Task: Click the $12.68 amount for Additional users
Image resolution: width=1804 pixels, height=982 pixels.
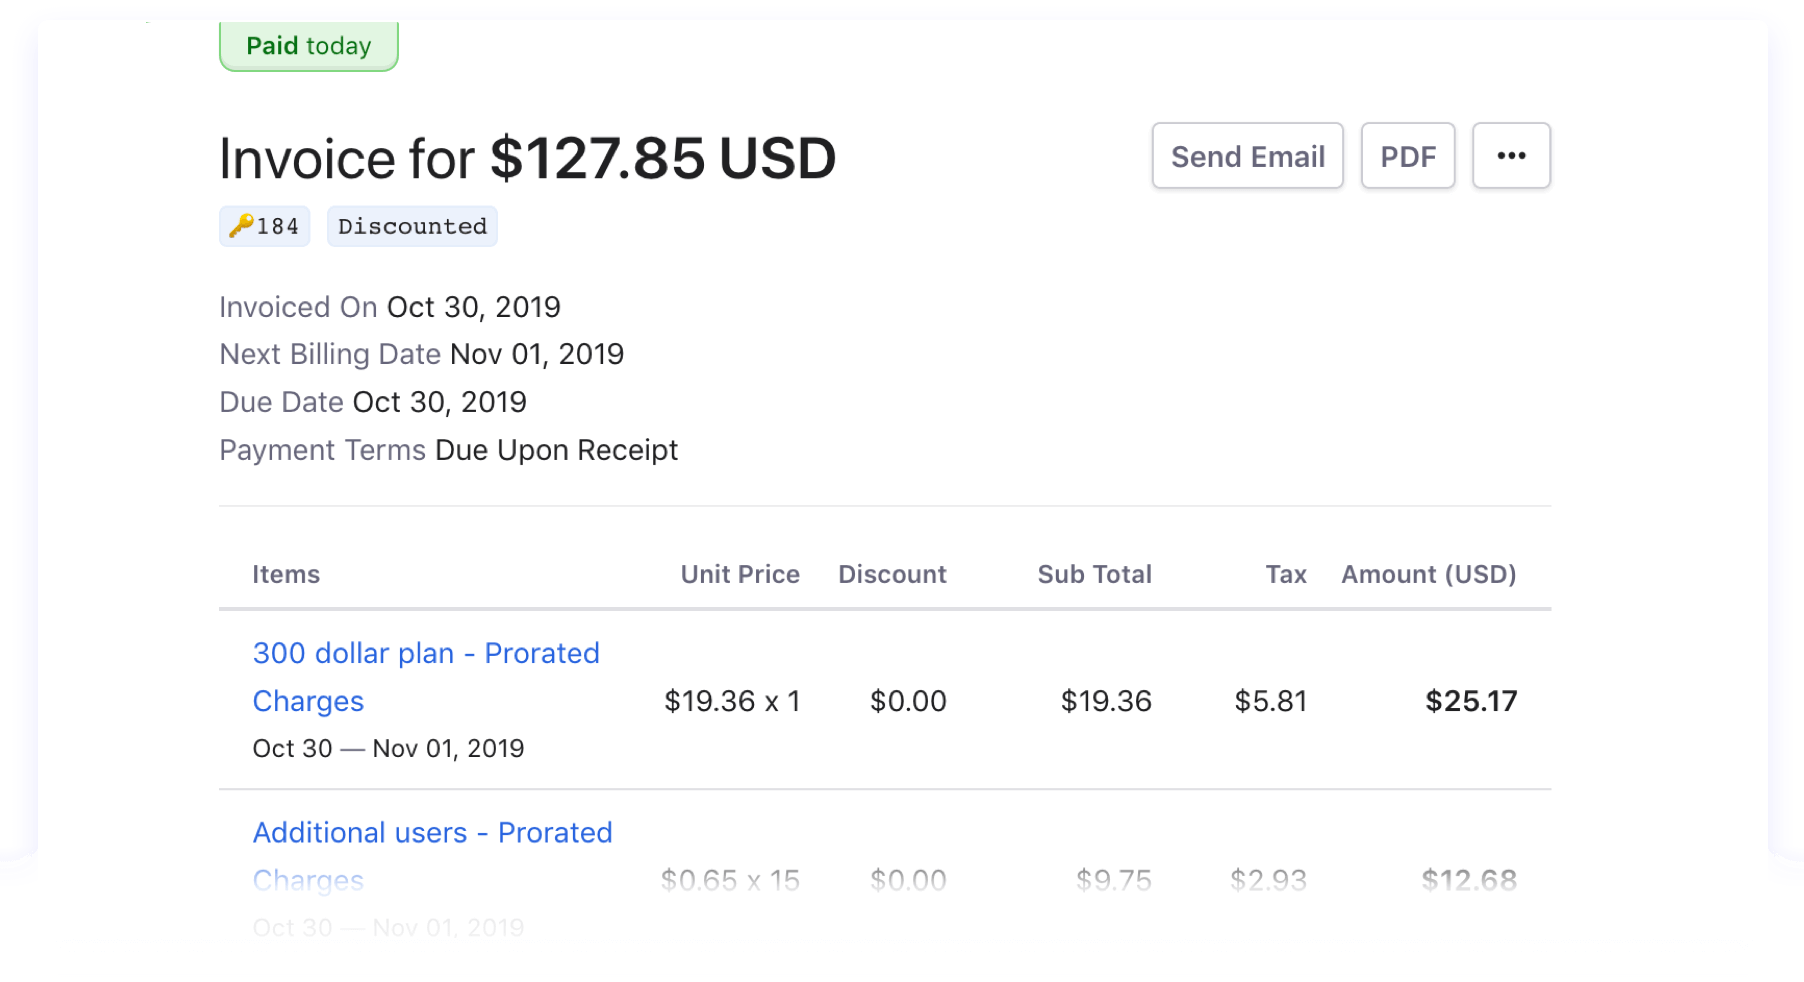Action: [x=1468, y=880]
